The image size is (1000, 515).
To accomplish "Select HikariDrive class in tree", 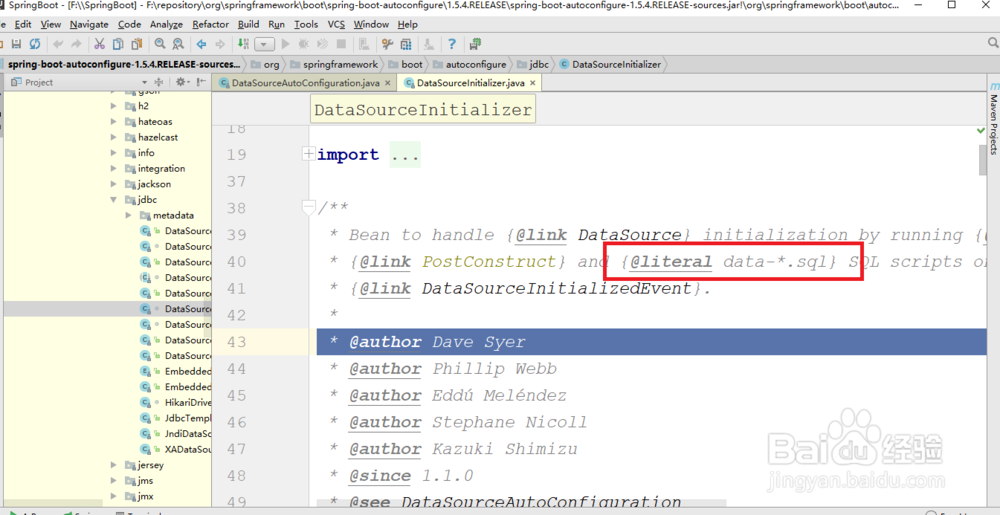I will tap(188, 402).
